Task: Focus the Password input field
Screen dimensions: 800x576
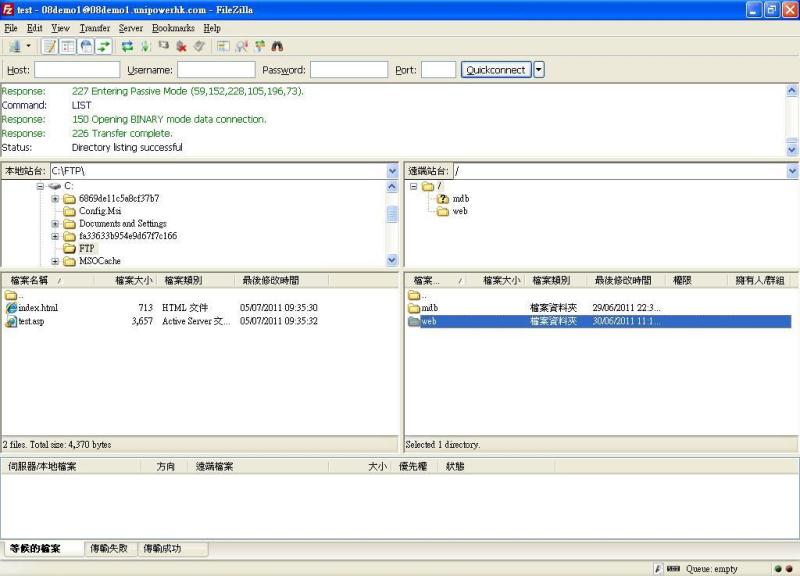Action: 349,70
